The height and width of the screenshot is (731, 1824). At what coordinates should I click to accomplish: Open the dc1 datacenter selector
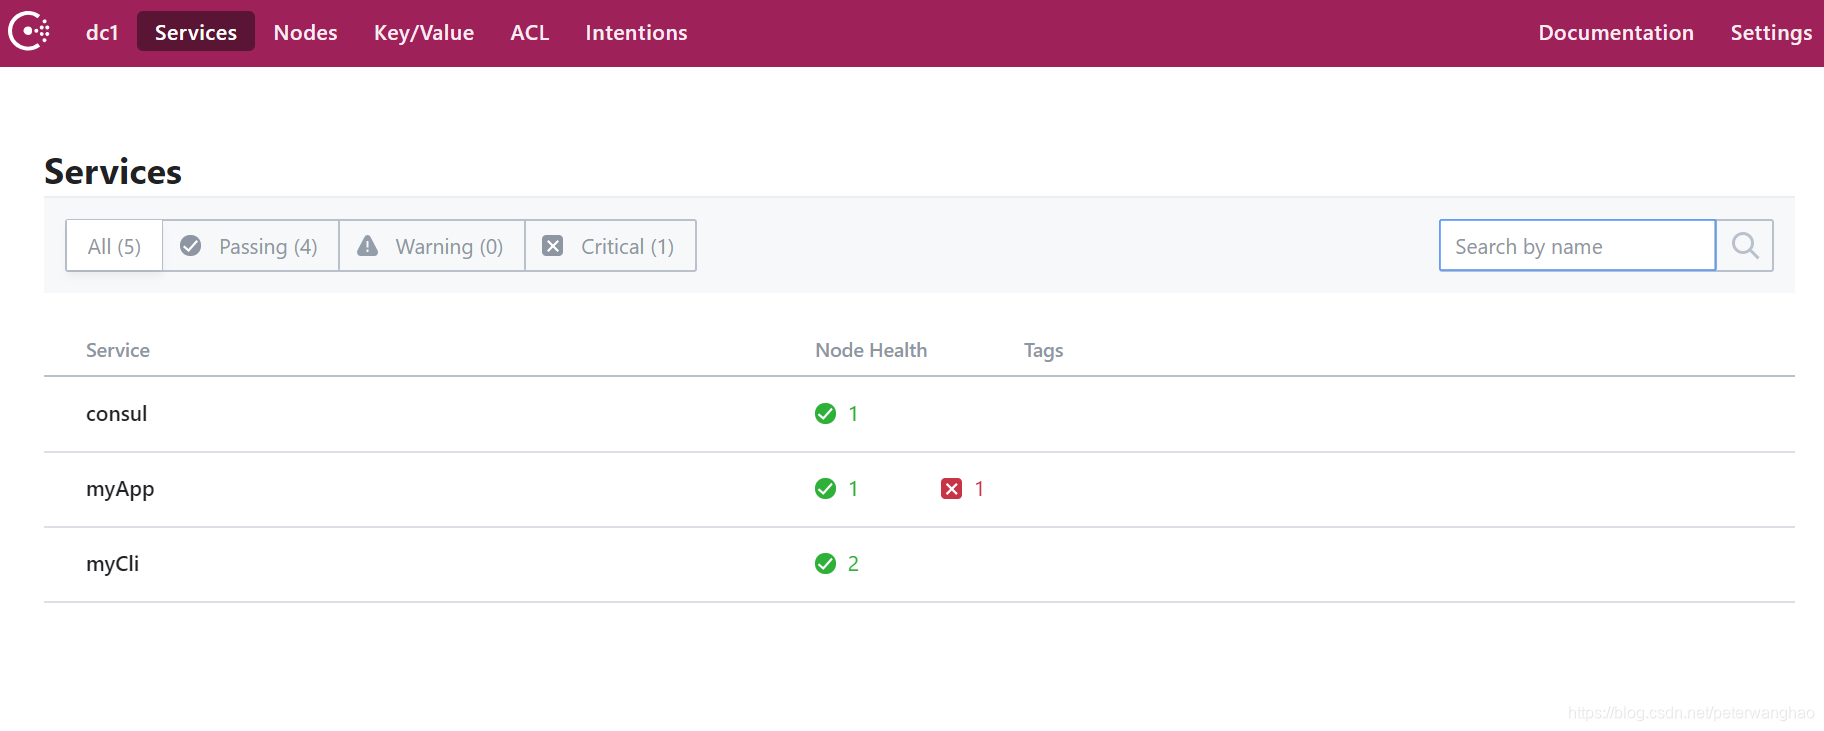coord(102,32)
